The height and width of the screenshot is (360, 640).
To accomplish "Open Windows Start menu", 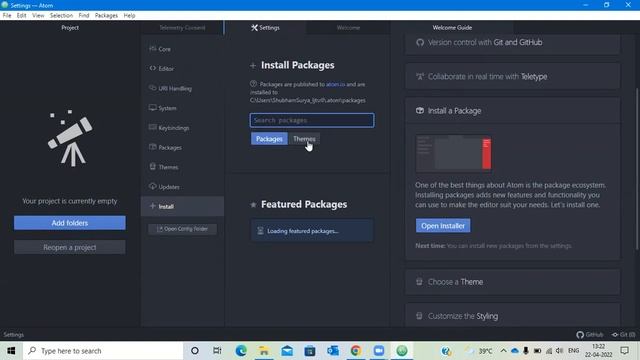I will pyautogui.click(x=11, y=351).
